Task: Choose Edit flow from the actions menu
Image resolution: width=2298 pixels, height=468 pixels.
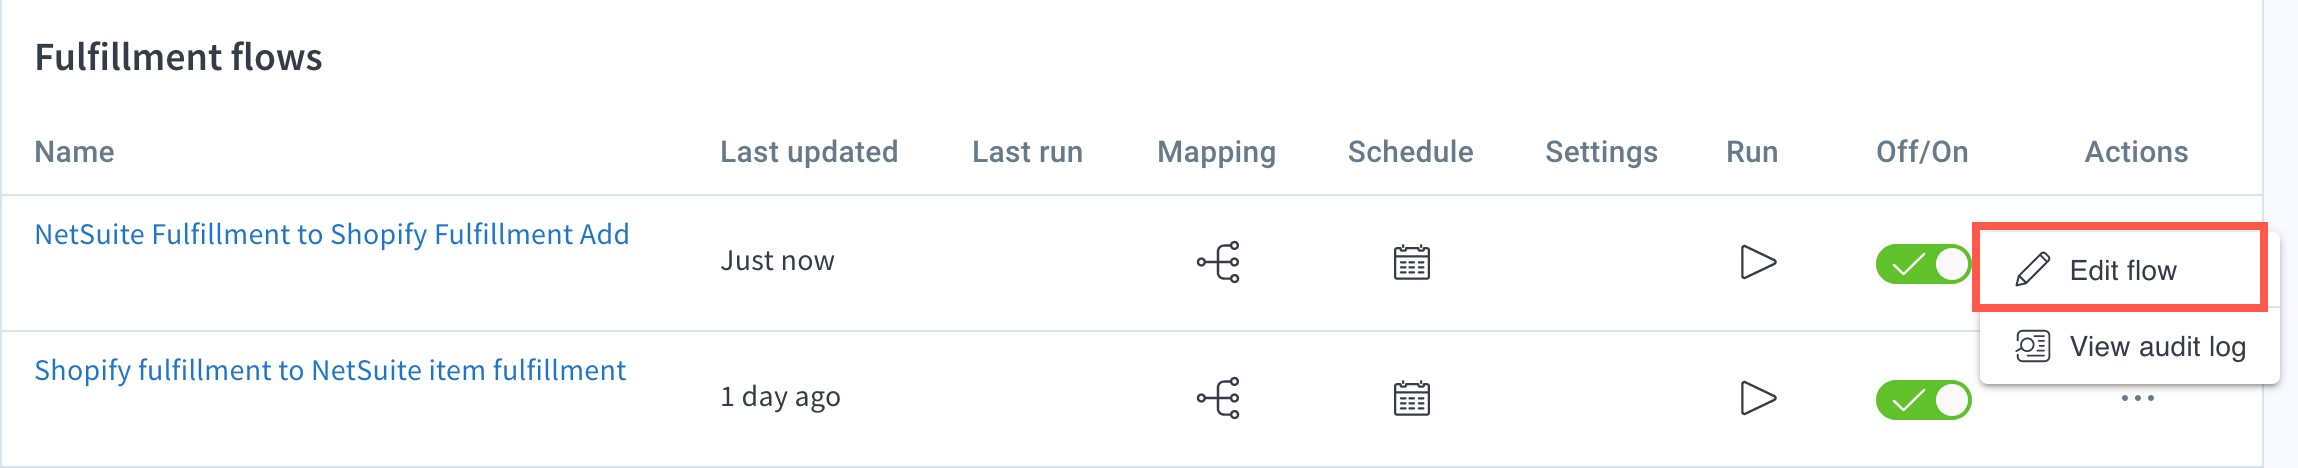Action: click(x=2120, y=270)
